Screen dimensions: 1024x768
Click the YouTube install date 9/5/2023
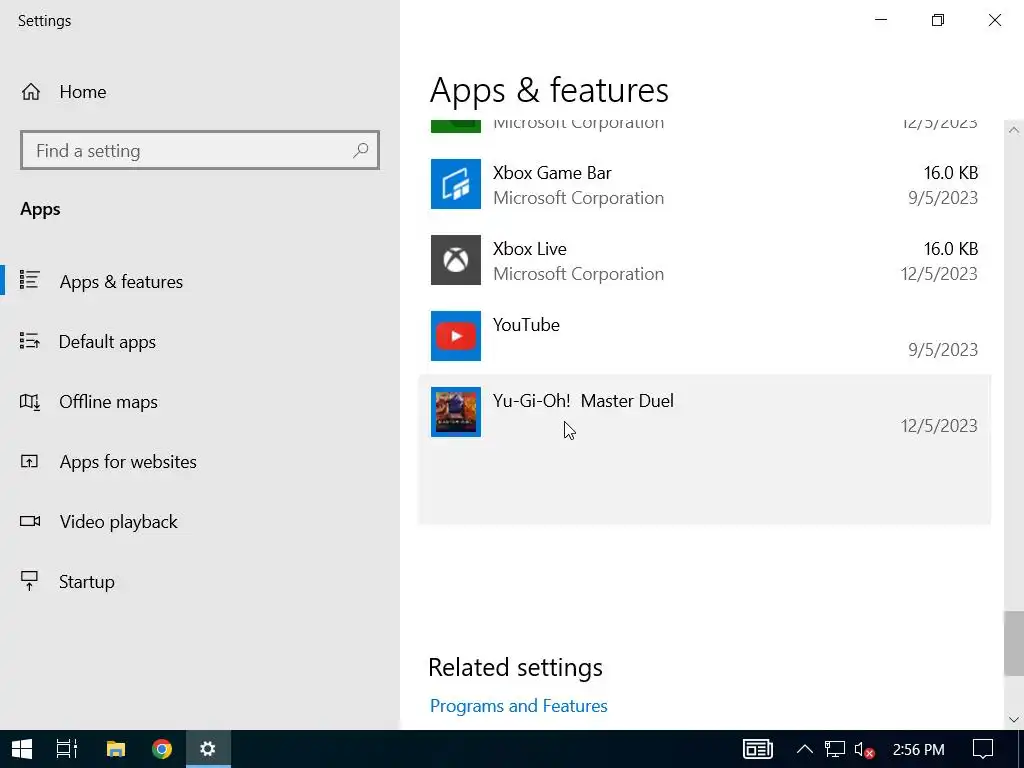[942, 350]
